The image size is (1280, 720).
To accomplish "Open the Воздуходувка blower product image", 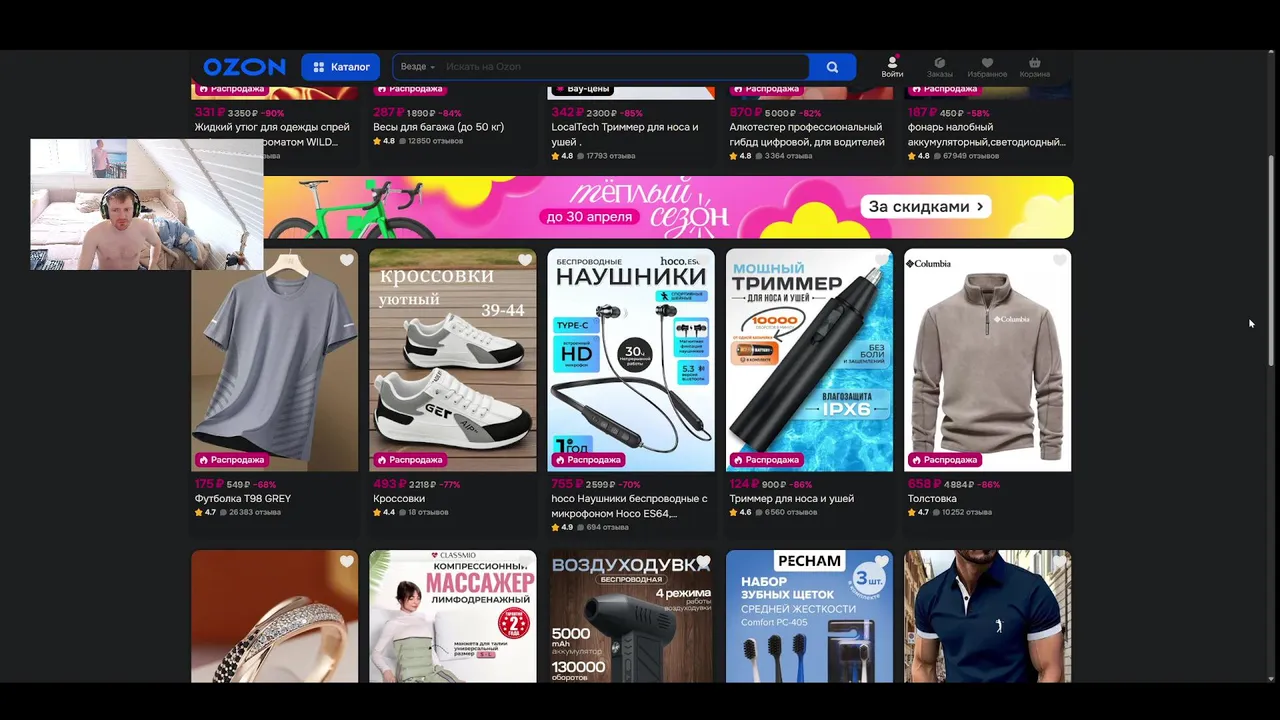I will click(631, 616).
